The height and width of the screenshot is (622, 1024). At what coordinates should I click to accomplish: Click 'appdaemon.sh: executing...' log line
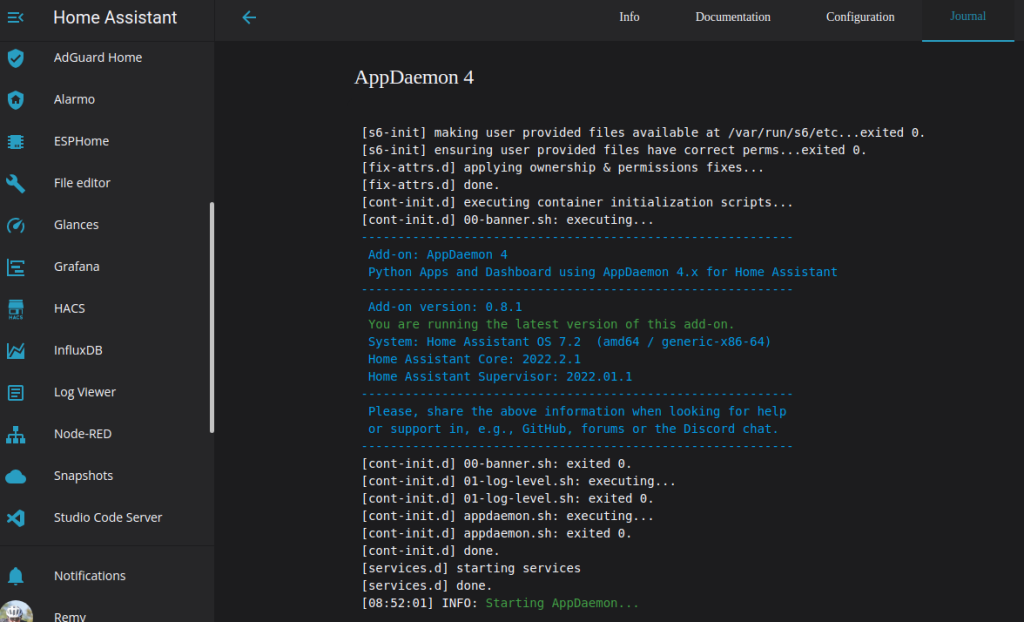tap(507, 516)
